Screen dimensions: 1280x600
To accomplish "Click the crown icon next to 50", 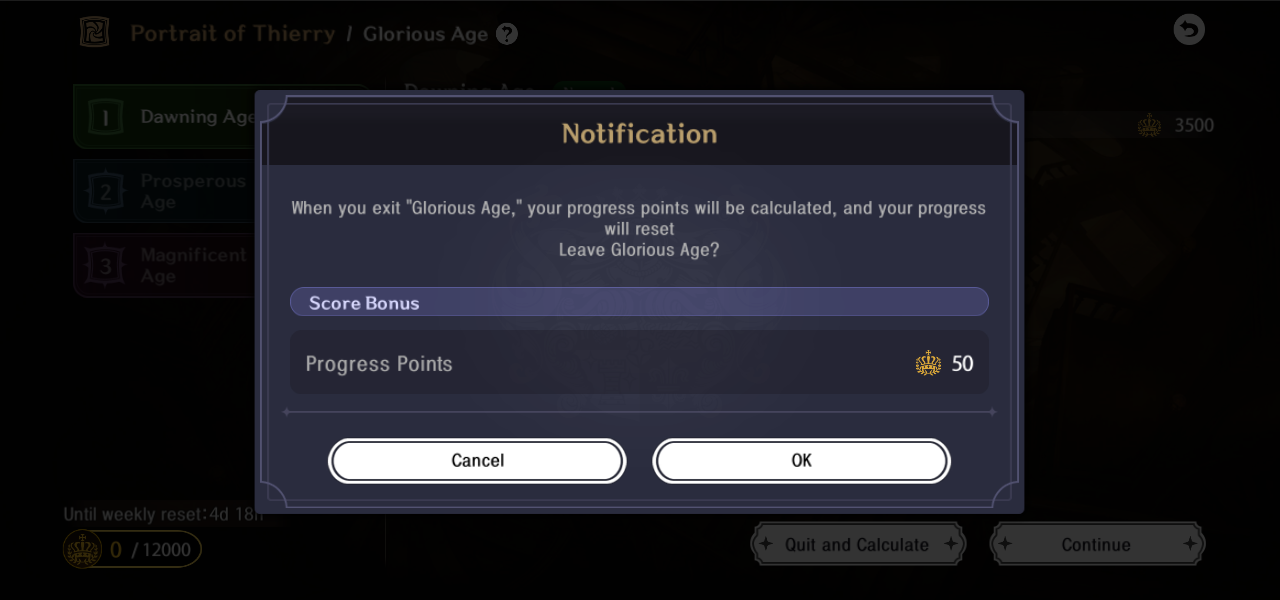I will 928,363.
